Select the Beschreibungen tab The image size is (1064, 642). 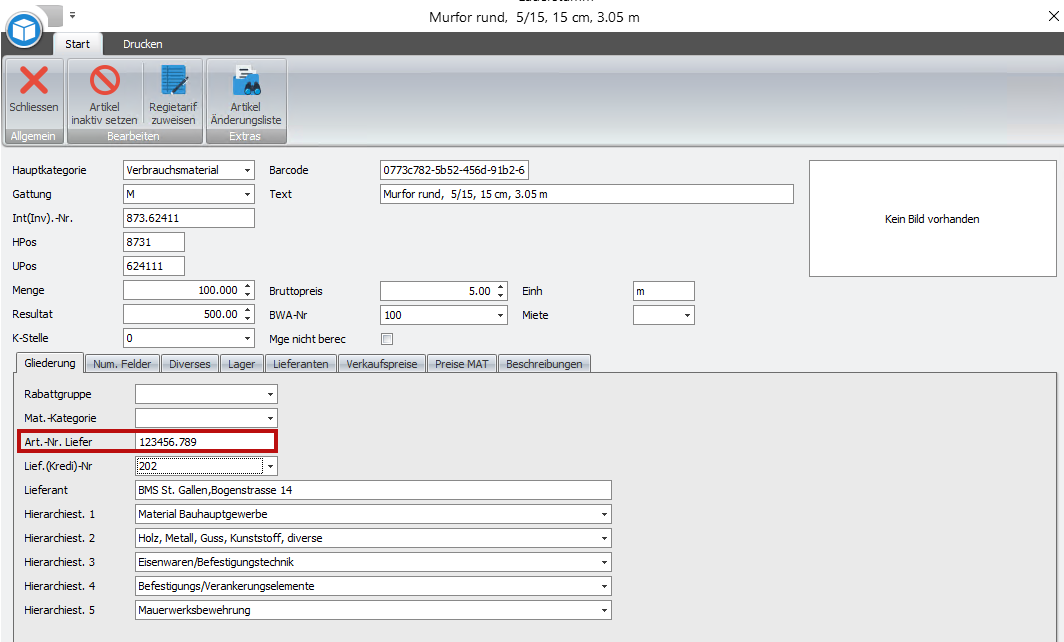(545, 364)
